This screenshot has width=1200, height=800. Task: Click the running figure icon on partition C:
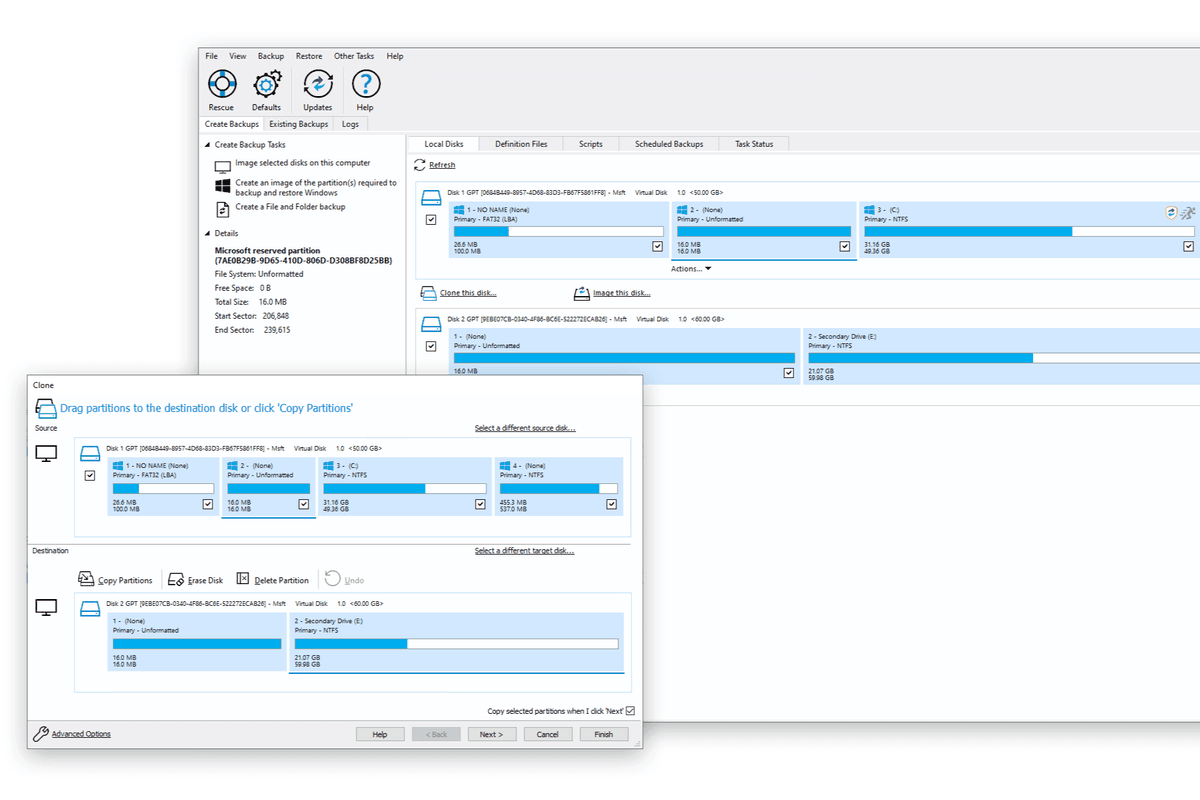1187,212
